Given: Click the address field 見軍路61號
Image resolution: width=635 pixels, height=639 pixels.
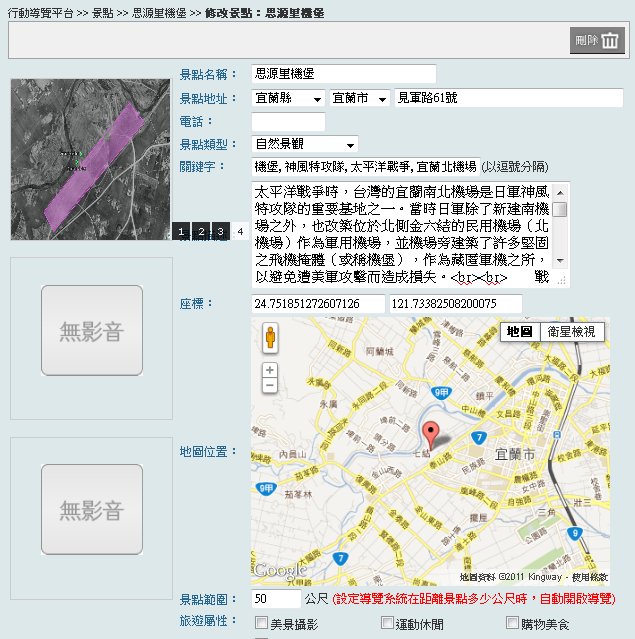Looking at the screenshot, I should 509,98.
